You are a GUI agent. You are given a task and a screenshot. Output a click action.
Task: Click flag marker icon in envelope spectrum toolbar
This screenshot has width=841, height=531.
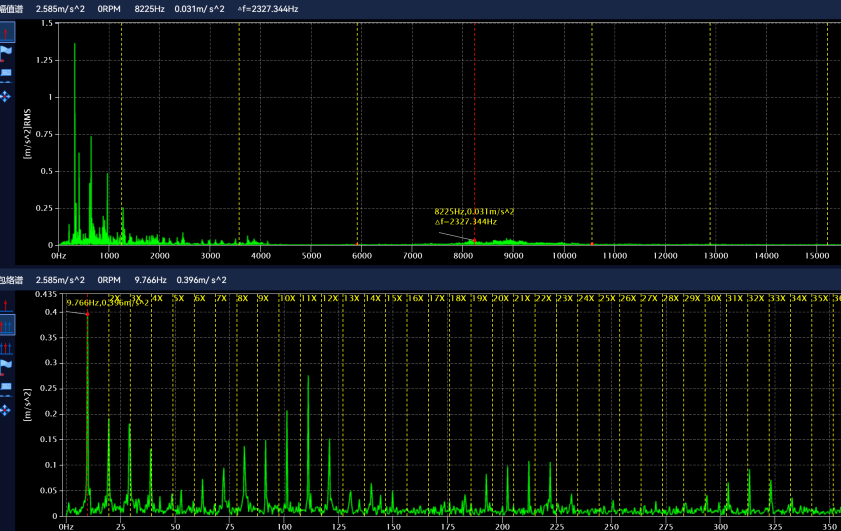(x=7, y=367)
